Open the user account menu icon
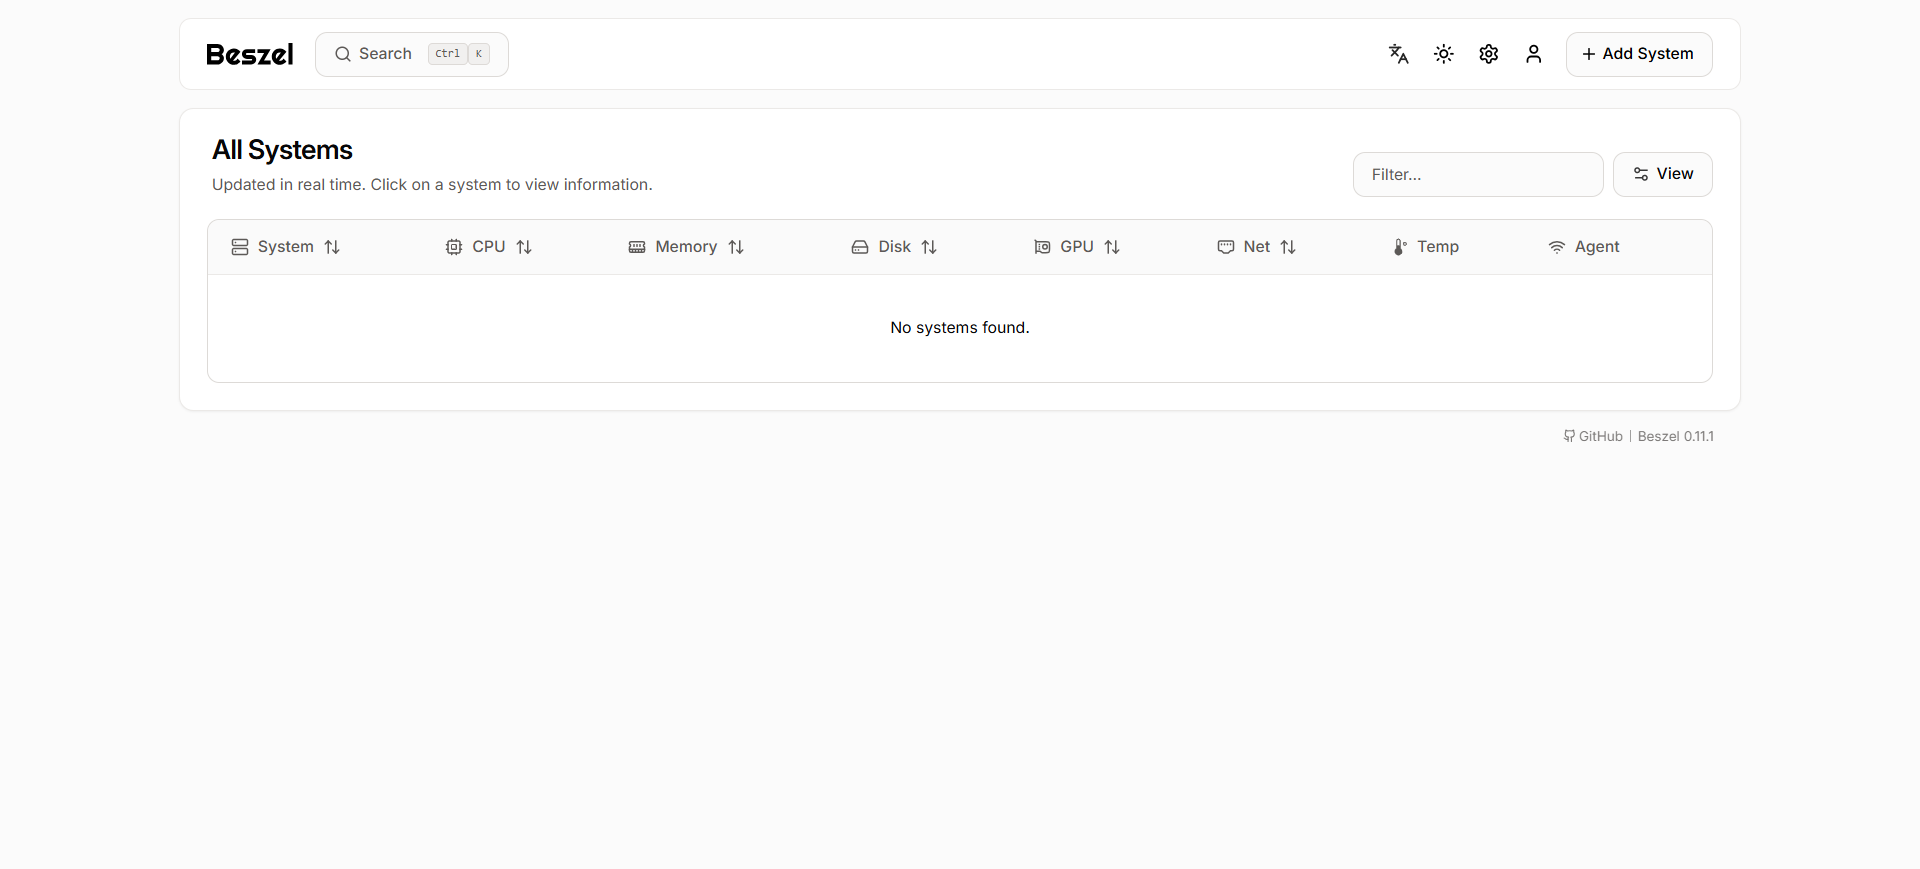1920x869 pixels. click(1533, 54)
